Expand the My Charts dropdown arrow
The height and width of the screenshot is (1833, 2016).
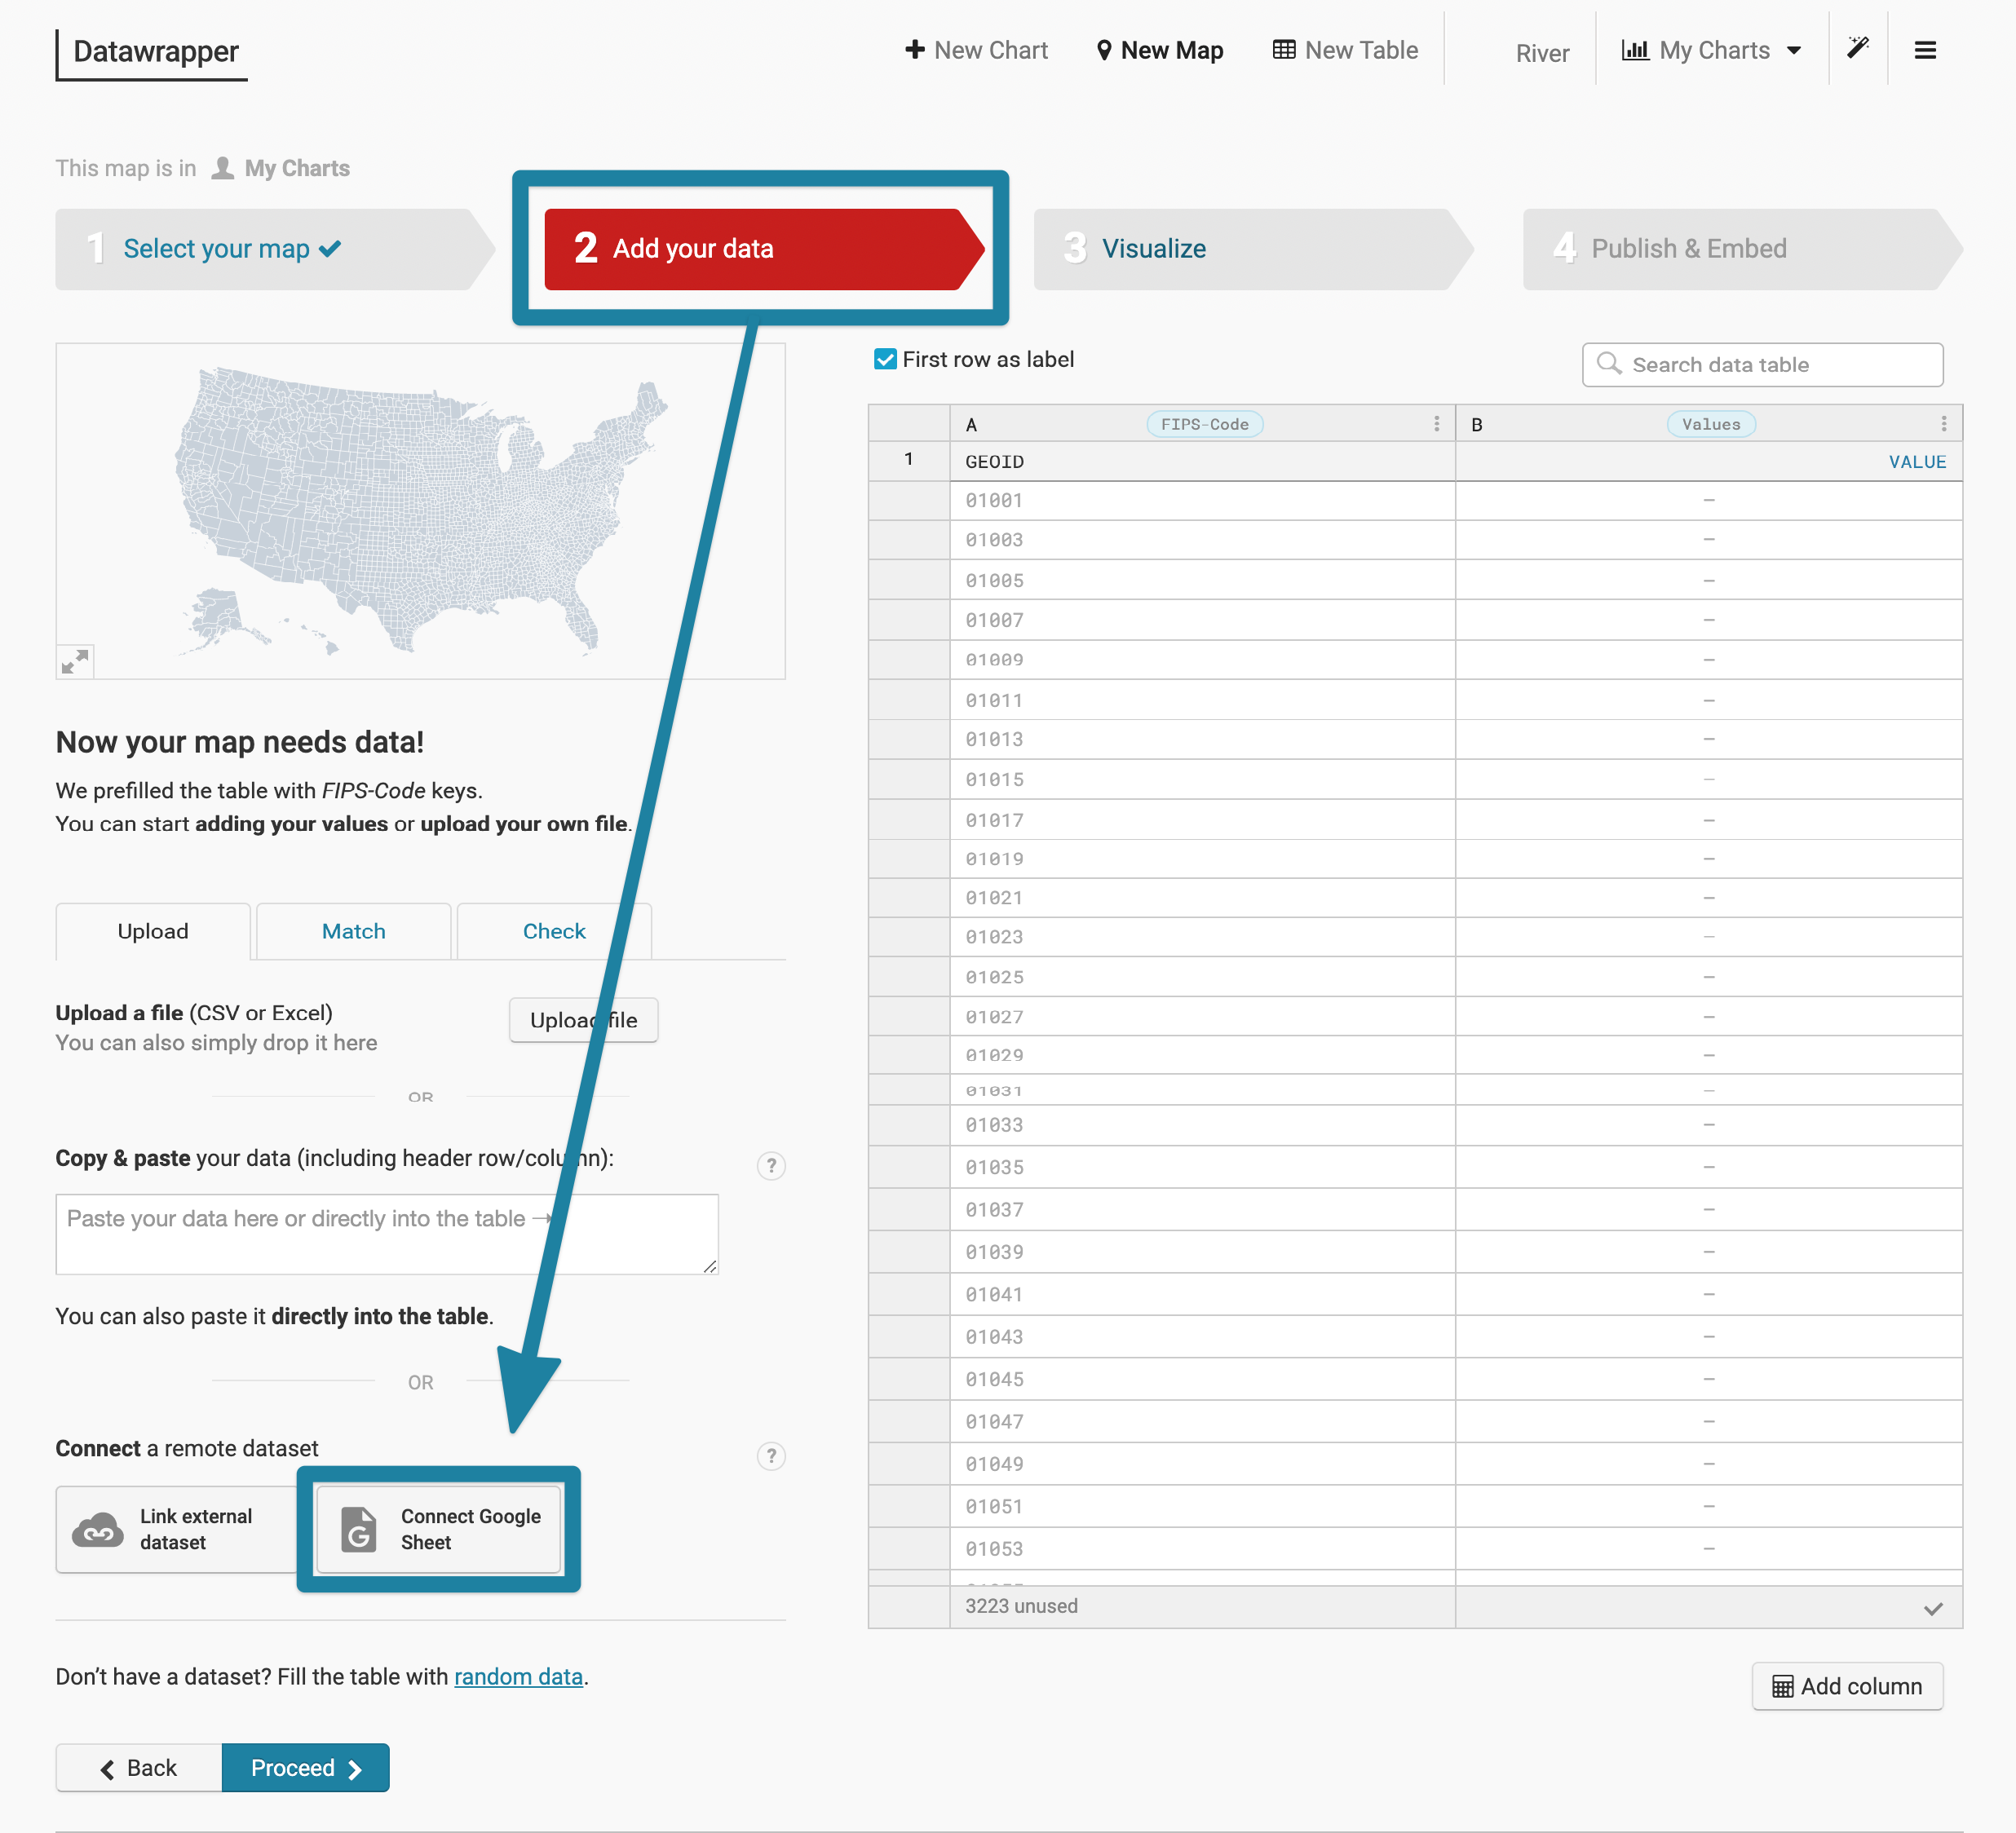click(x=1795, y=49)
